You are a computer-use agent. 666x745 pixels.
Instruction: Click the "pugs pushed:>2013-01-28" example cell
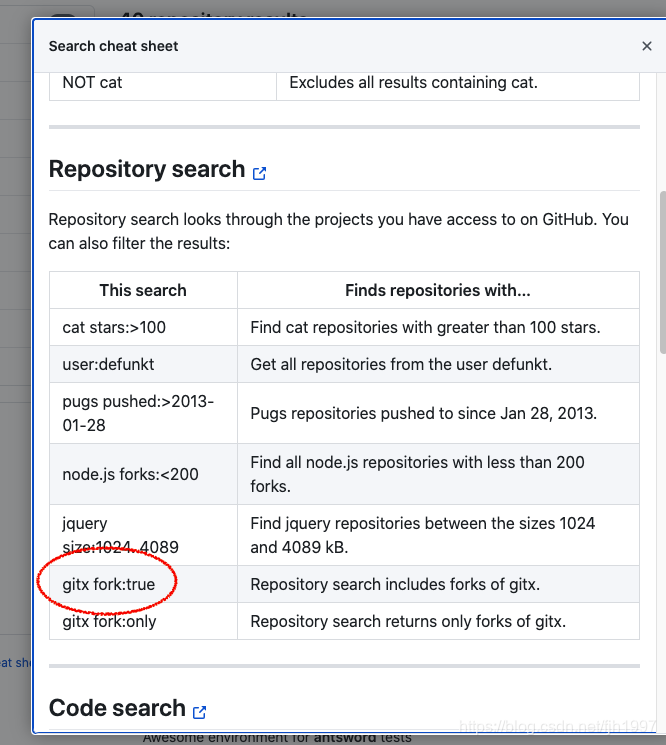coord(138,413)
